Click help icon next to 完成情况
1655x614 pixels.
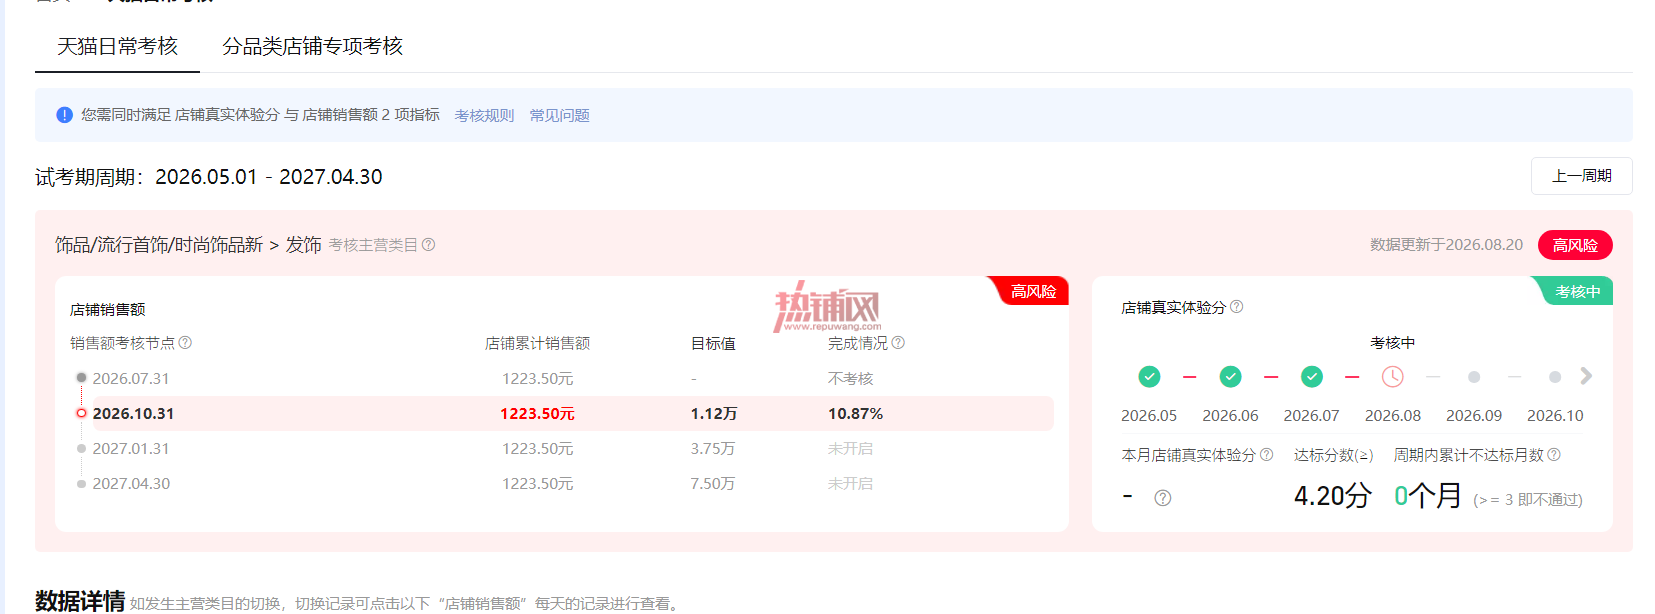[898, 343]
